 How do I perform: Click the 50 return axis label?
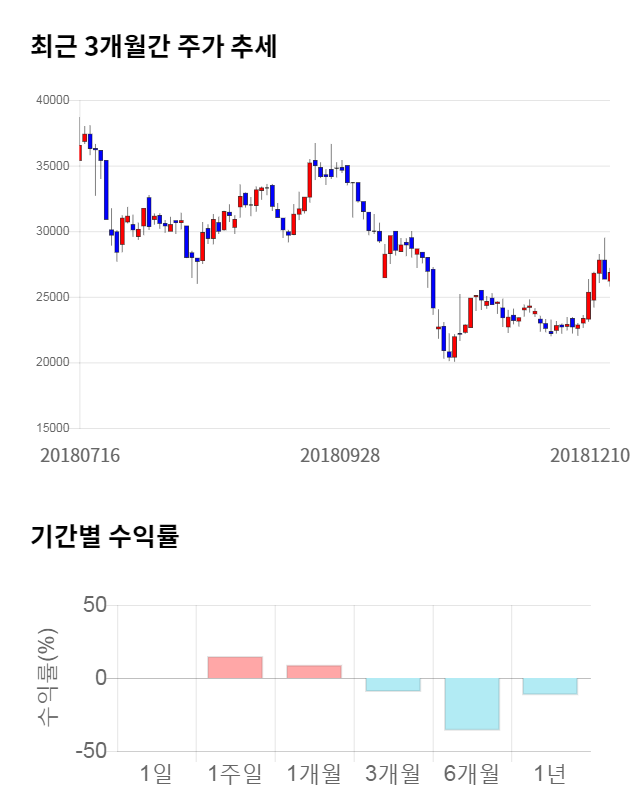95,606
